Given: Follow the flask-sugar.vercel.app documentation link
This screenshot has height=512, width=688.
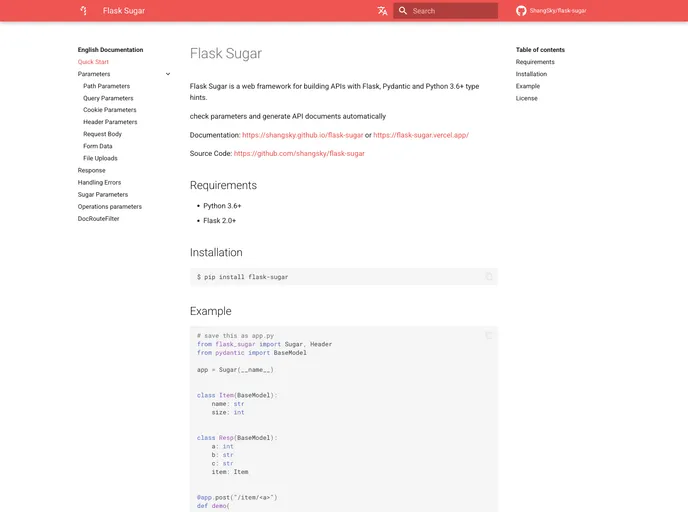Looking at the screenshot, I should (421, 135).
